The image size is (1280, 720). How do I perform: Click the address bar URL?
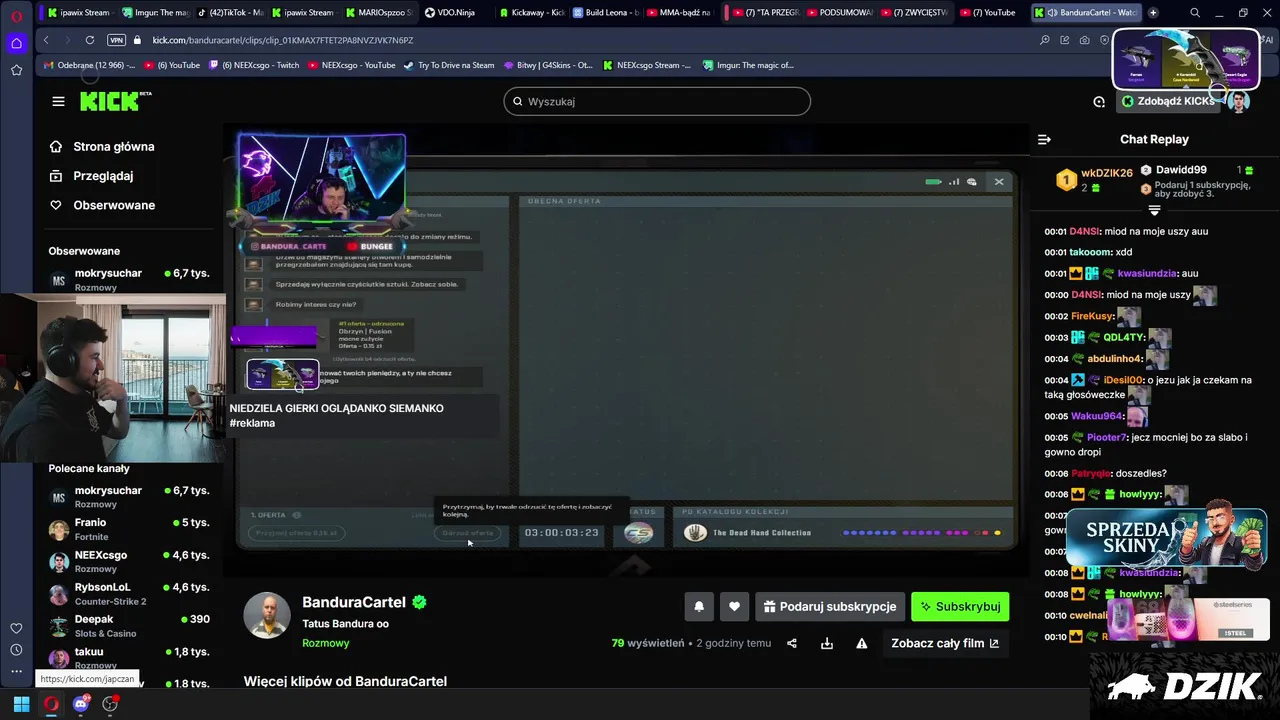283,40
